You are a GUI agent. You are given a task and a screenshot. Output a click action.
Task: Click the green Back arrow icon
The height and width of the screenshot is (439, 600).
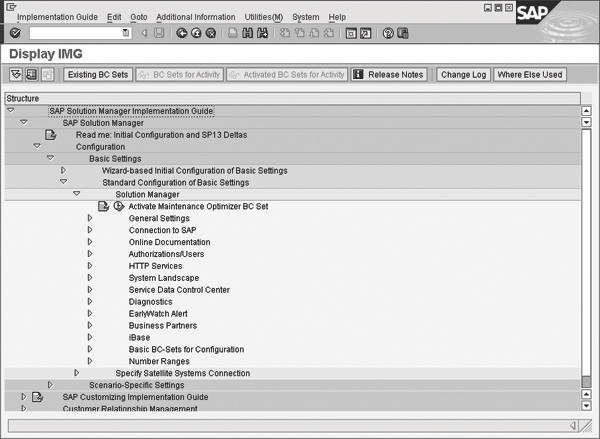(x=182, y=33)
